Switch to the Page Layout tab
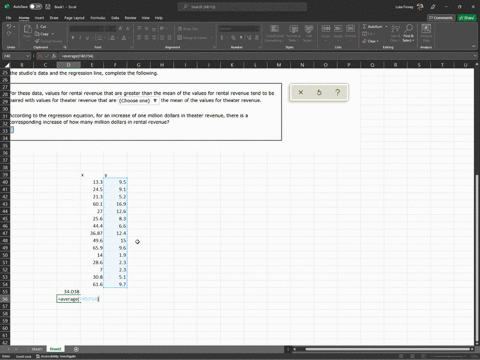The width and height of the screenshot is (480, 360). coord(74,18)
